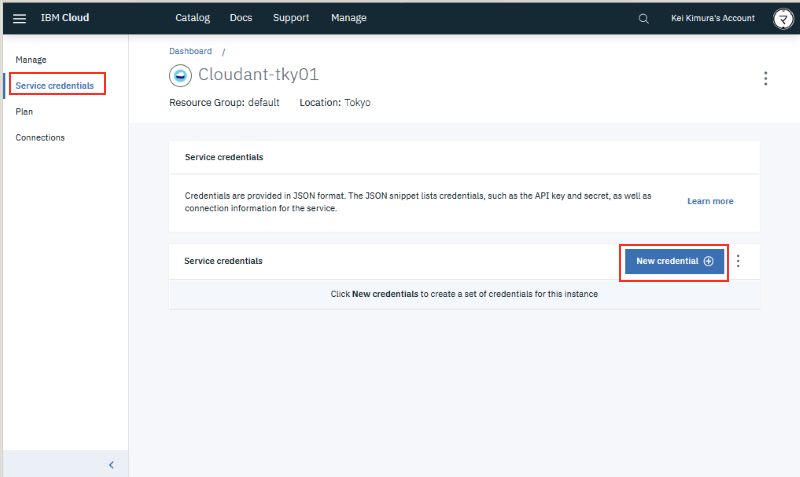Open the Catalog menu
800x477 pixels.
click(192, 18)
